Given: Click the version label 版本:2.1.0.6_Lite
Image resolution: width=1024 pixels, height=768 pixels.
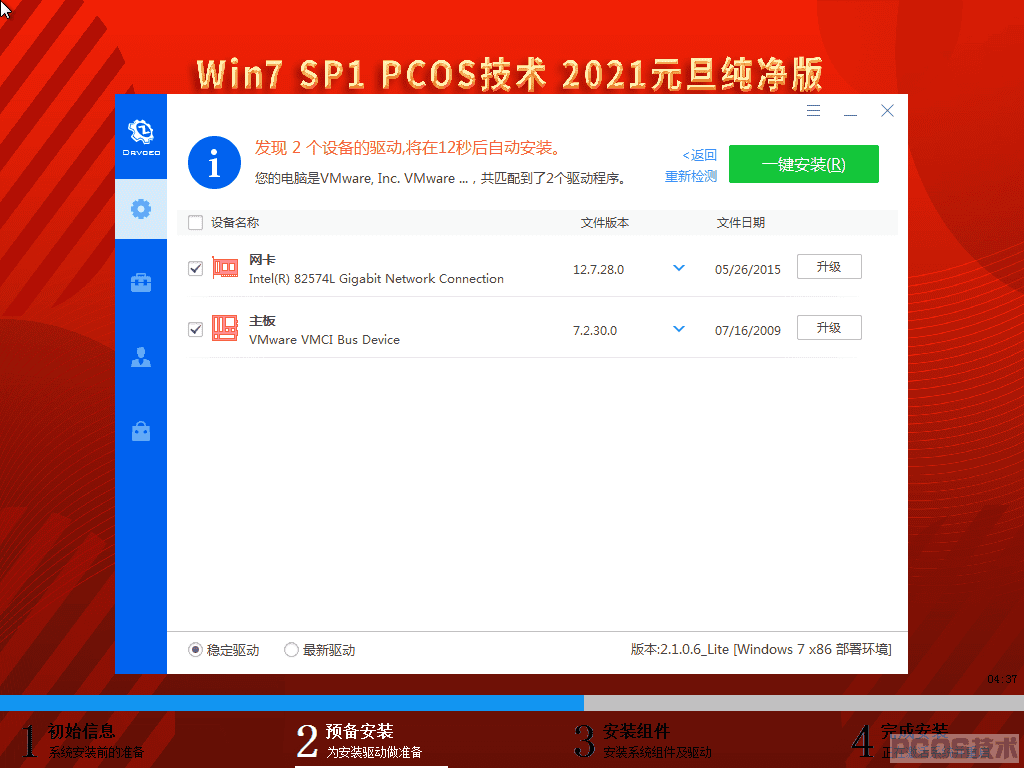Looking at the screenshot, I should click(679, 649).
